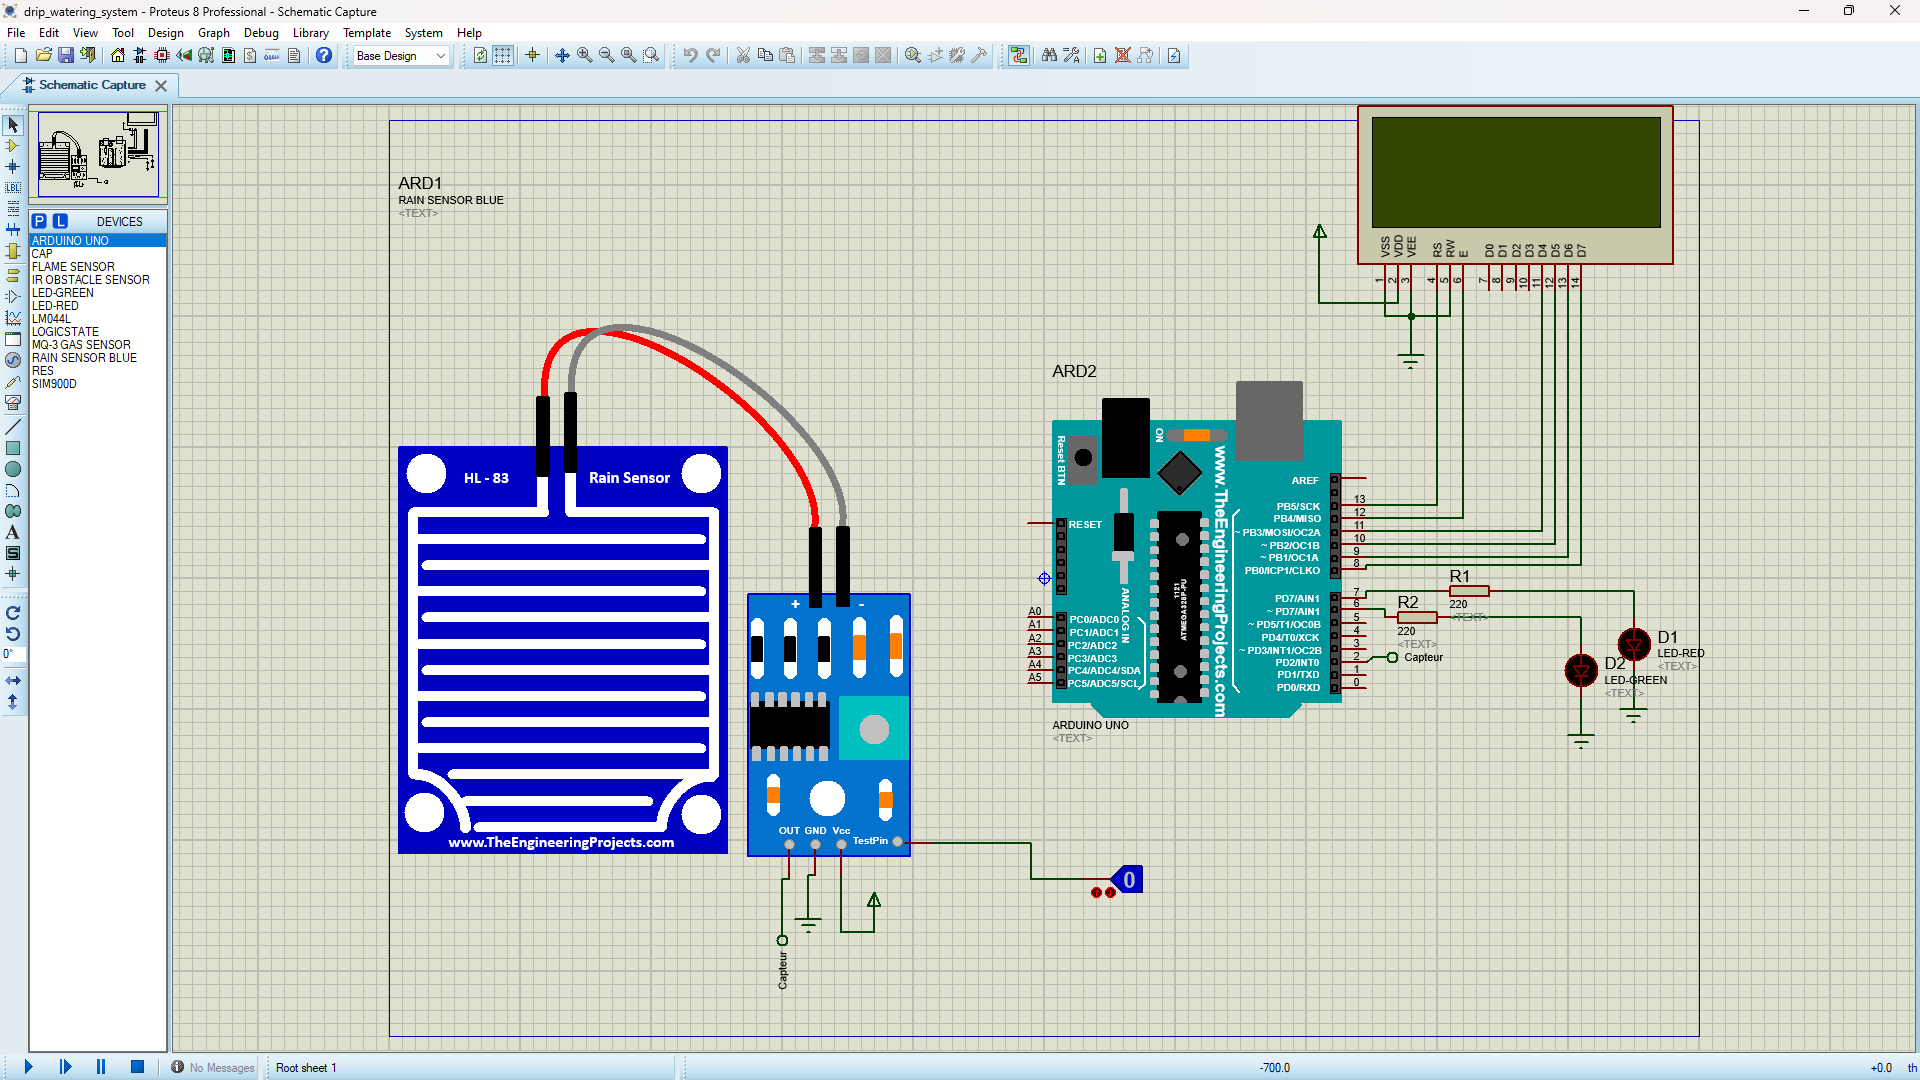The height and width of the screenshot is (1080, 1920).
Task: Open Search and Tag binoculars icon
Action: coord(1049,56)
